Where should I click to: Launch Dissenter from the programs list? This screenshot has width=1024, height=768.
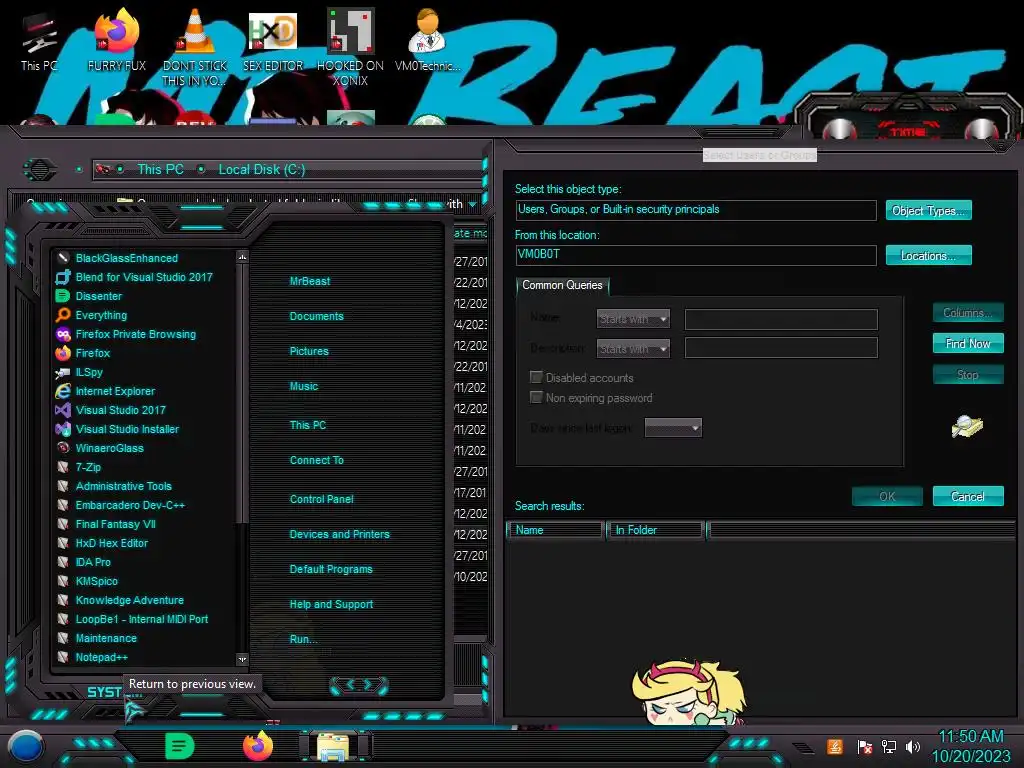pos(99,296)
